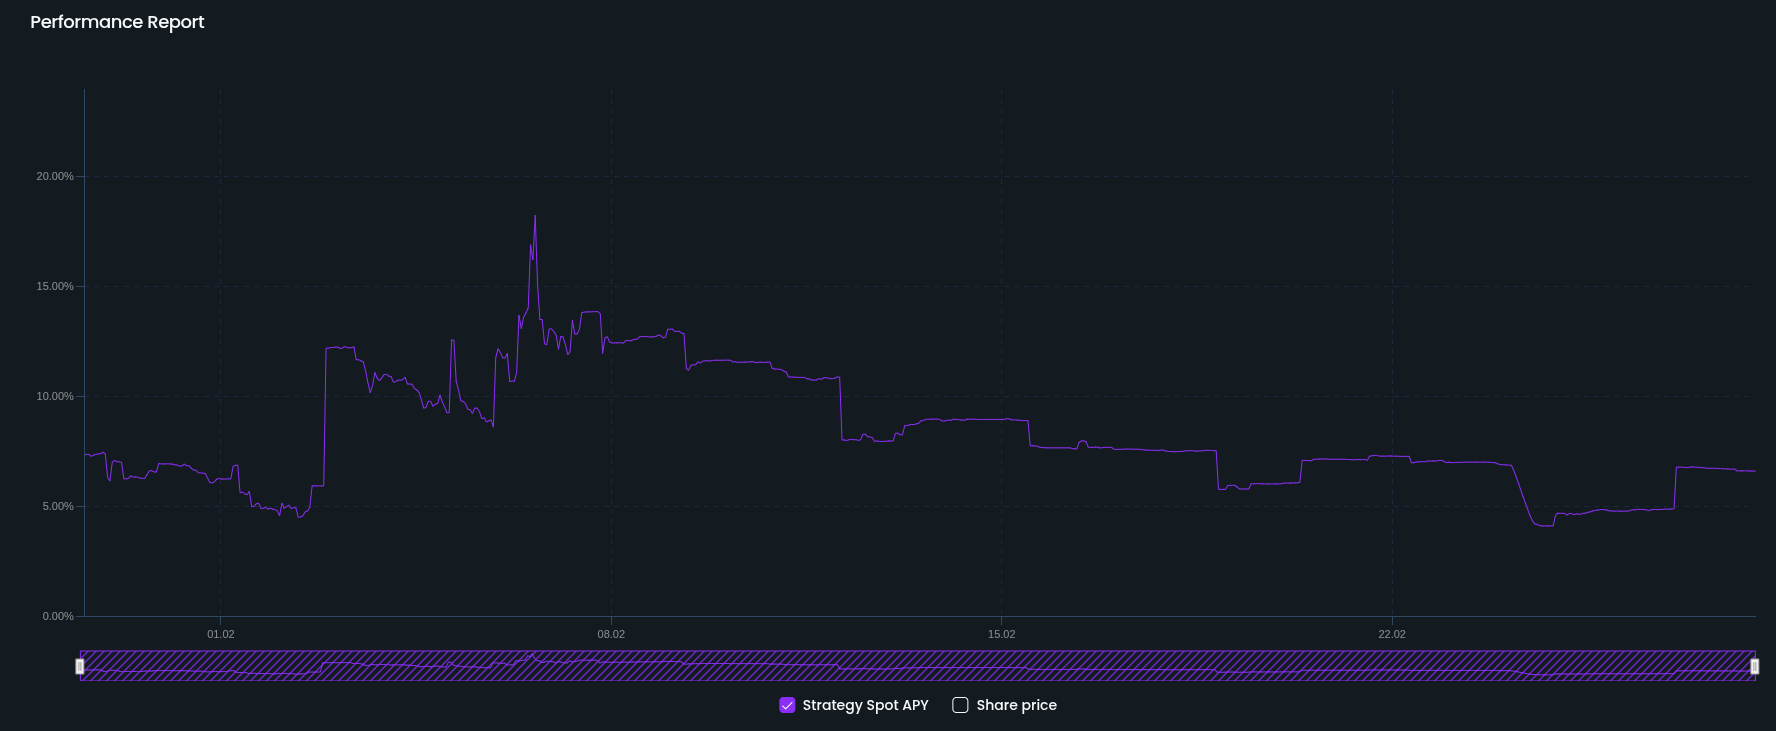This screenshot has height=731, width=1776.
Task: Click the 15.00% y-axis label
Action: tap(55, 286)
